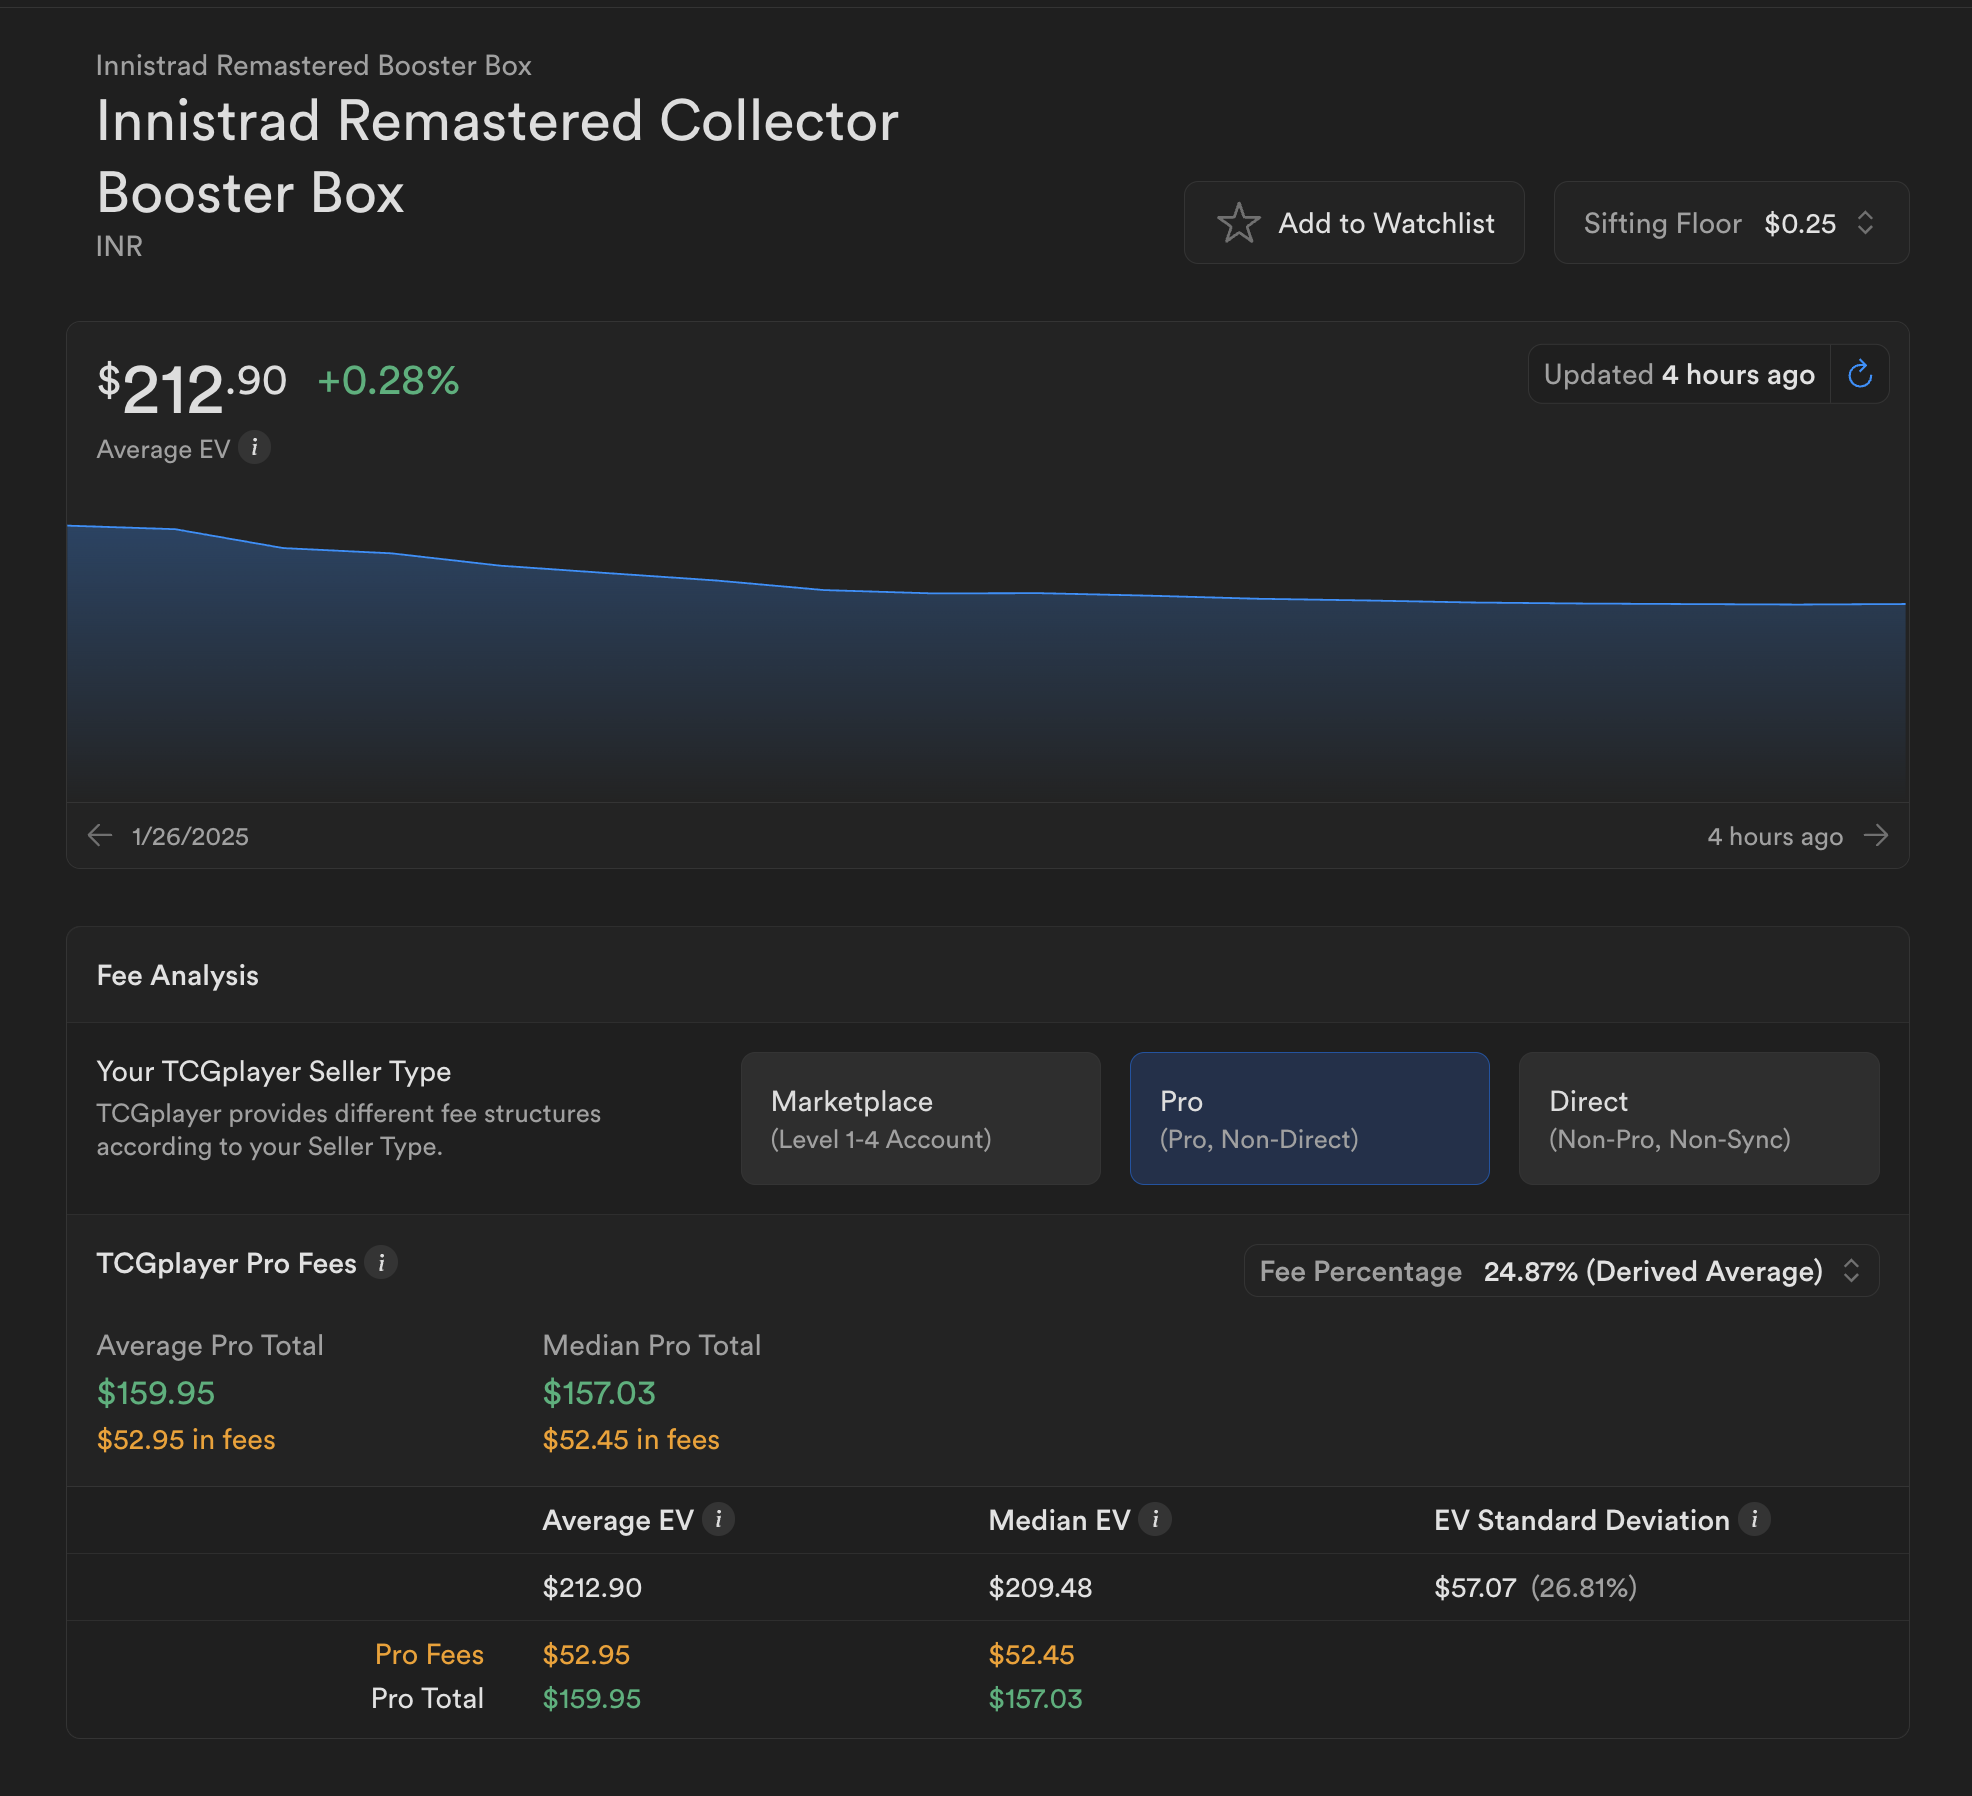Select the Direct (Non-Pro, Non-Sync) seller type
The height and width of the screenshot is (1796, 1972).
point(1699,1118)
